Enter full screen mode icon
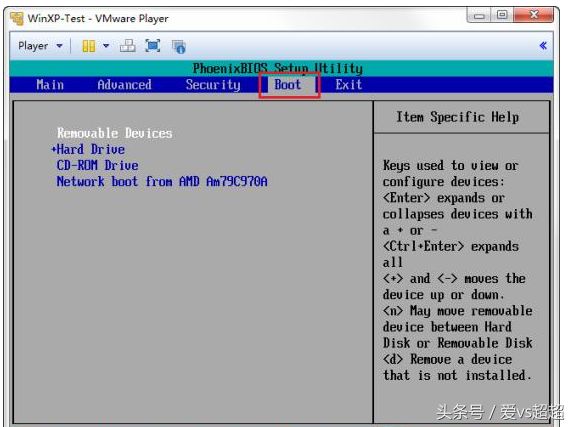This screenshot has height=427, width=575. (x=153, y=45)
